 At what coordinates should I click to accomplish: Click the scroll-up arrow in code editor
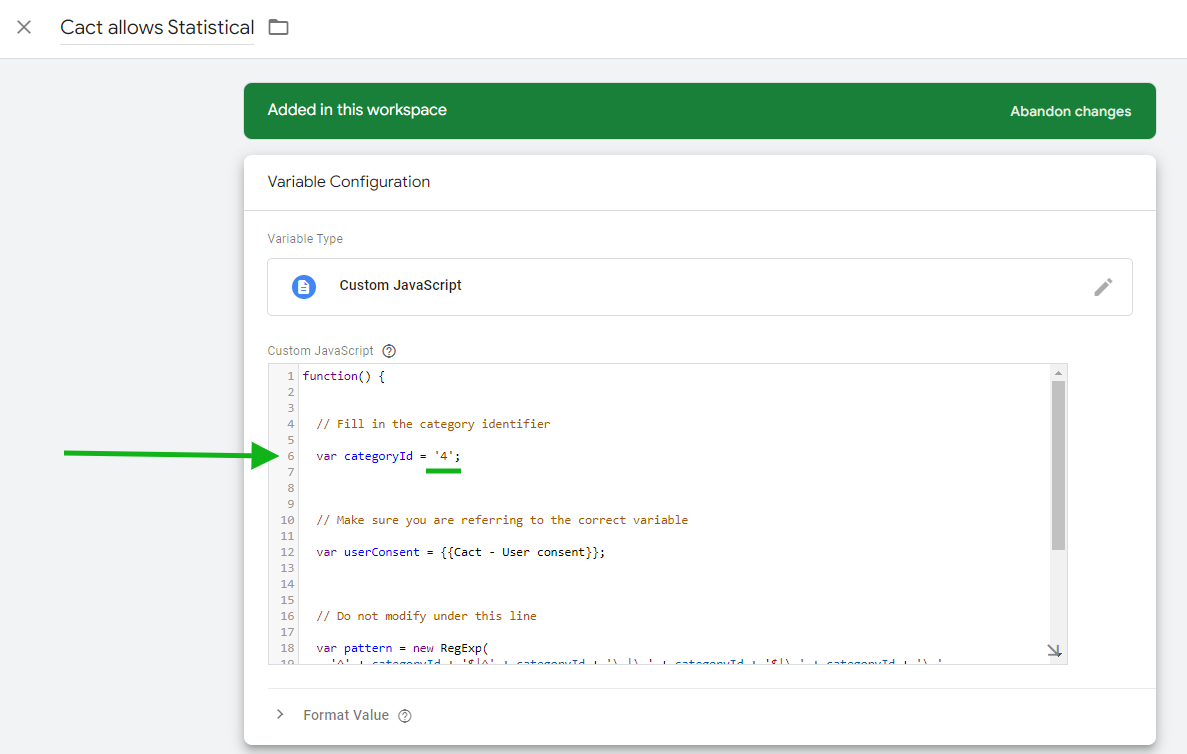tap(1058, 373)
